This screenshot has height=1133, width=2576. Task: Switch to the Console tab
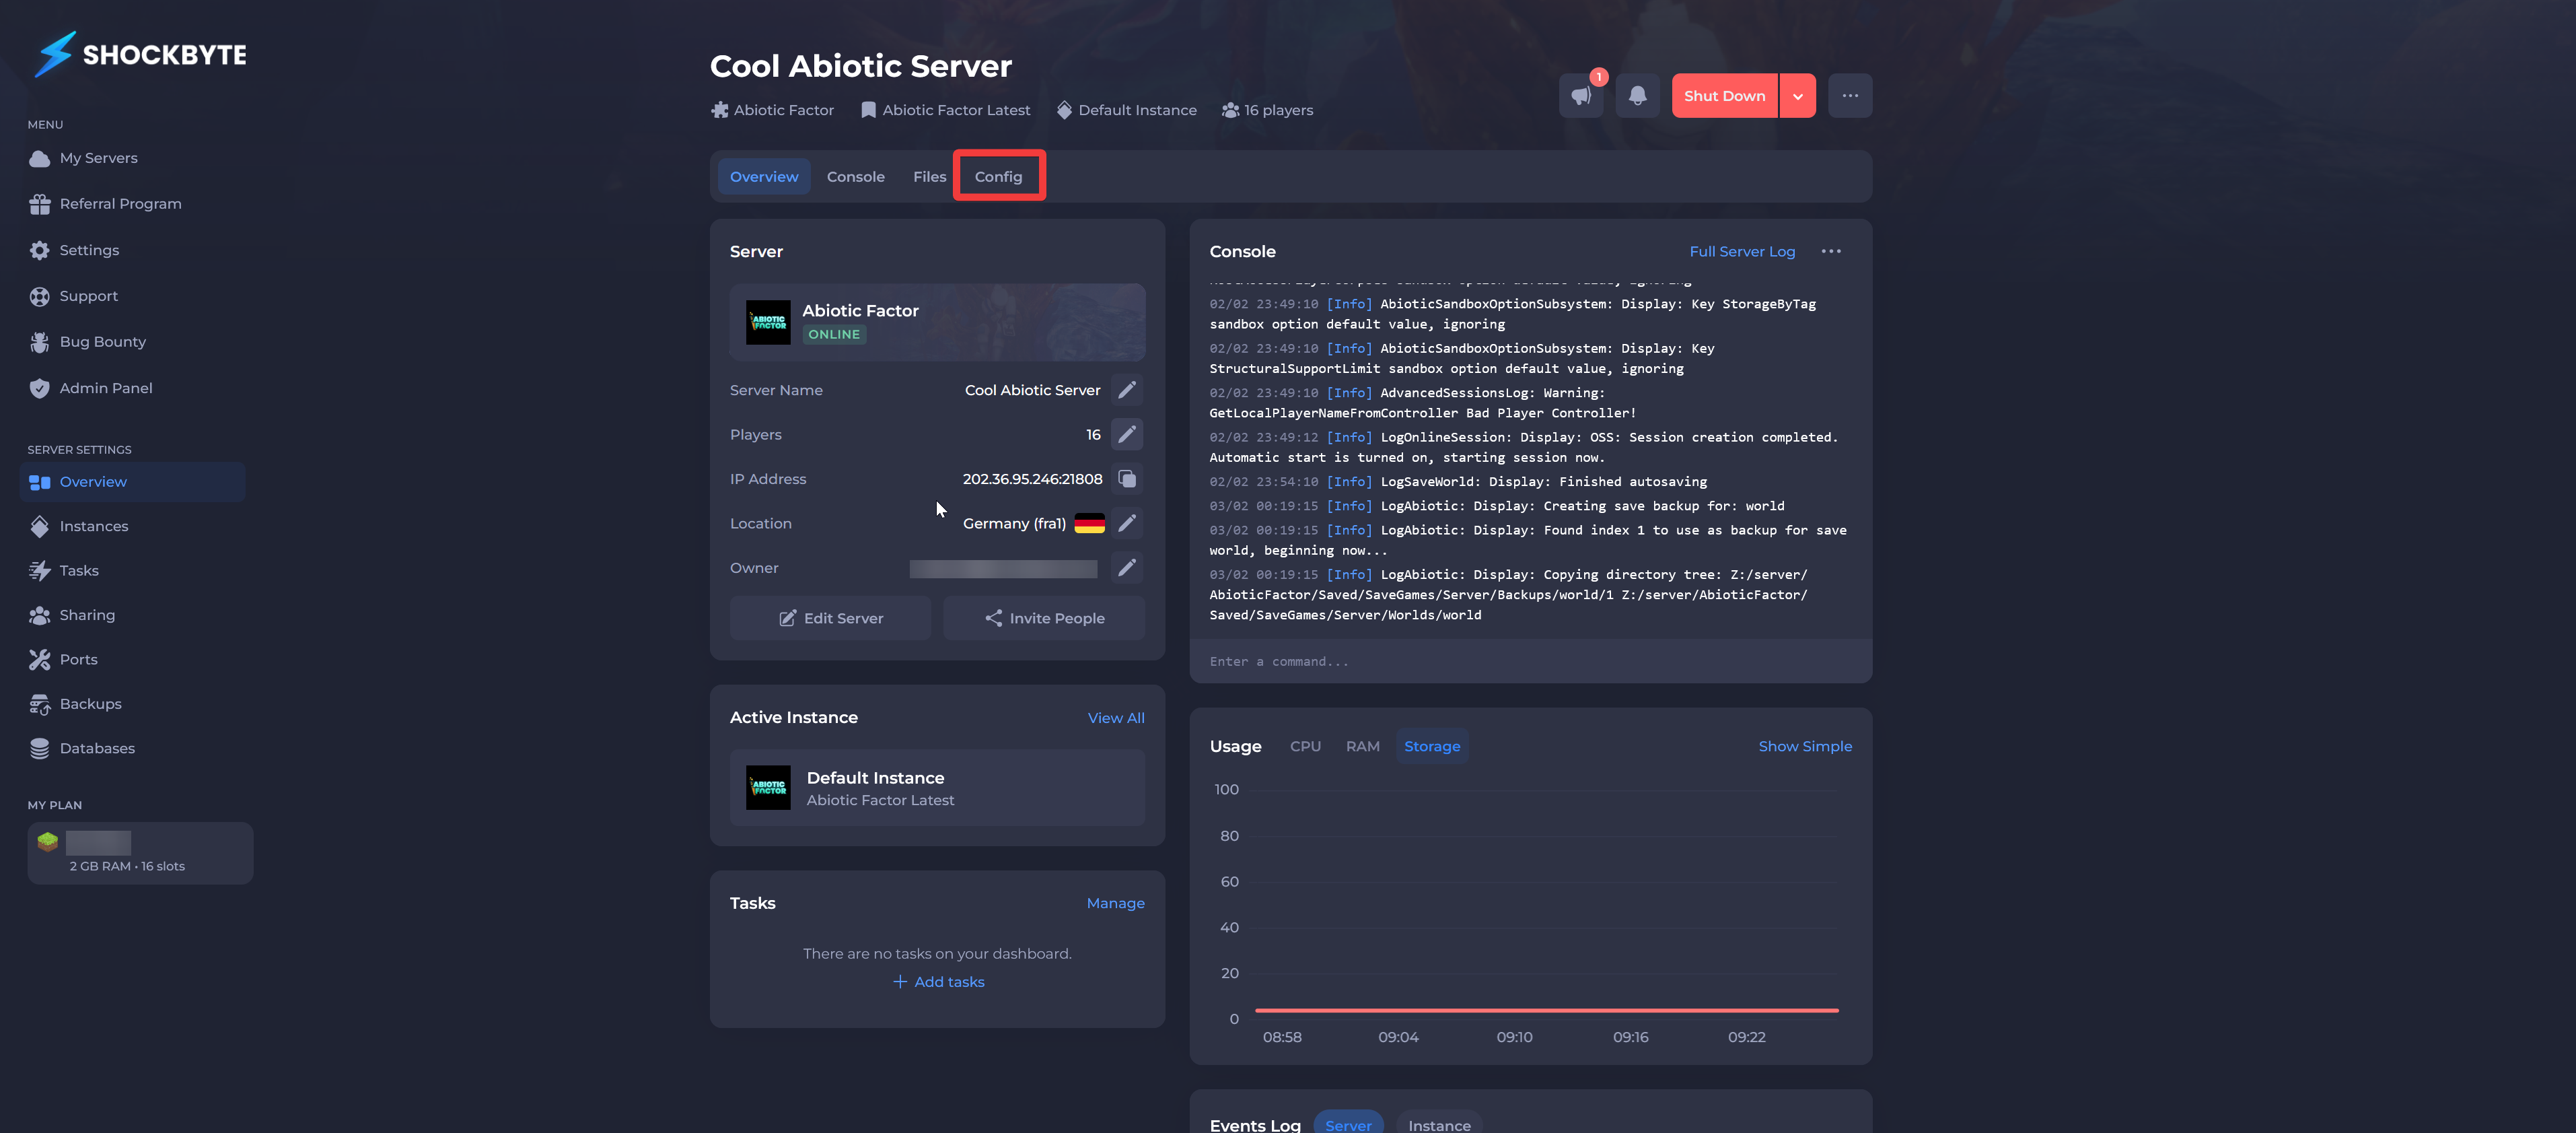pos(855,177)
